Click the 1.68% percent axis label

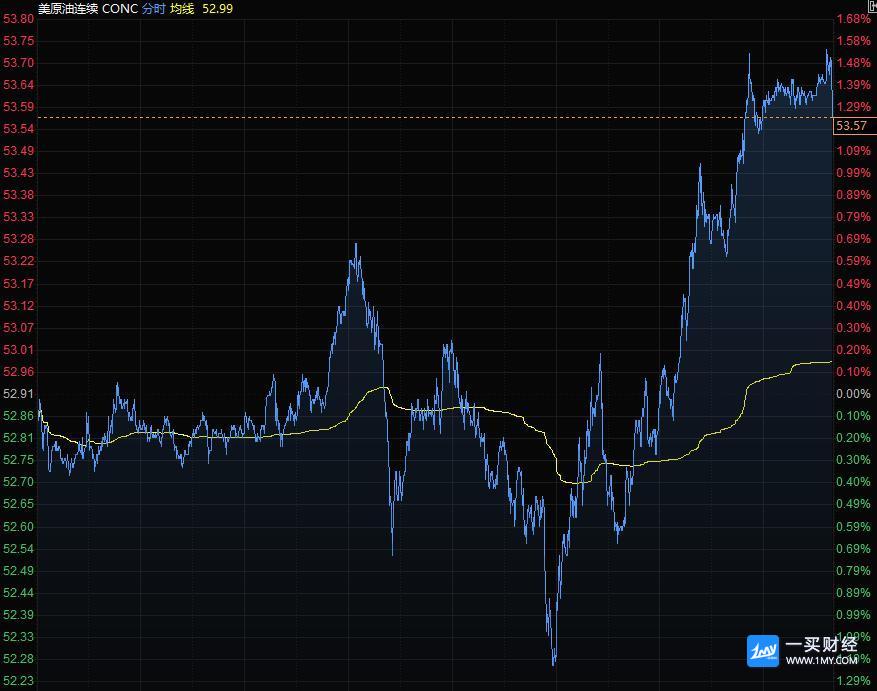pos(854,19)
